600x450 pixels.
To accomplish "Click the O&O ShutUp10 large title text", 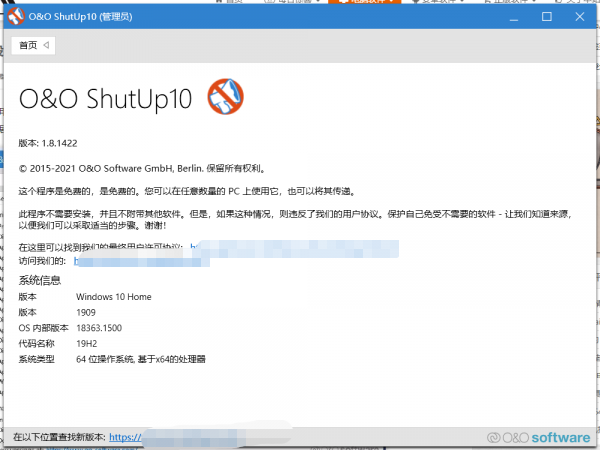I will 105,98.
